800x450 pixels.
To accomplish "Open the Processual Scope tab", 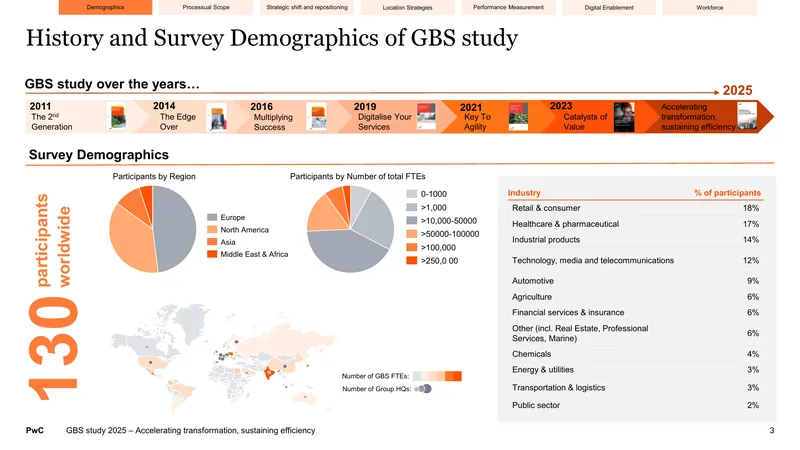I will pos(206,7).
